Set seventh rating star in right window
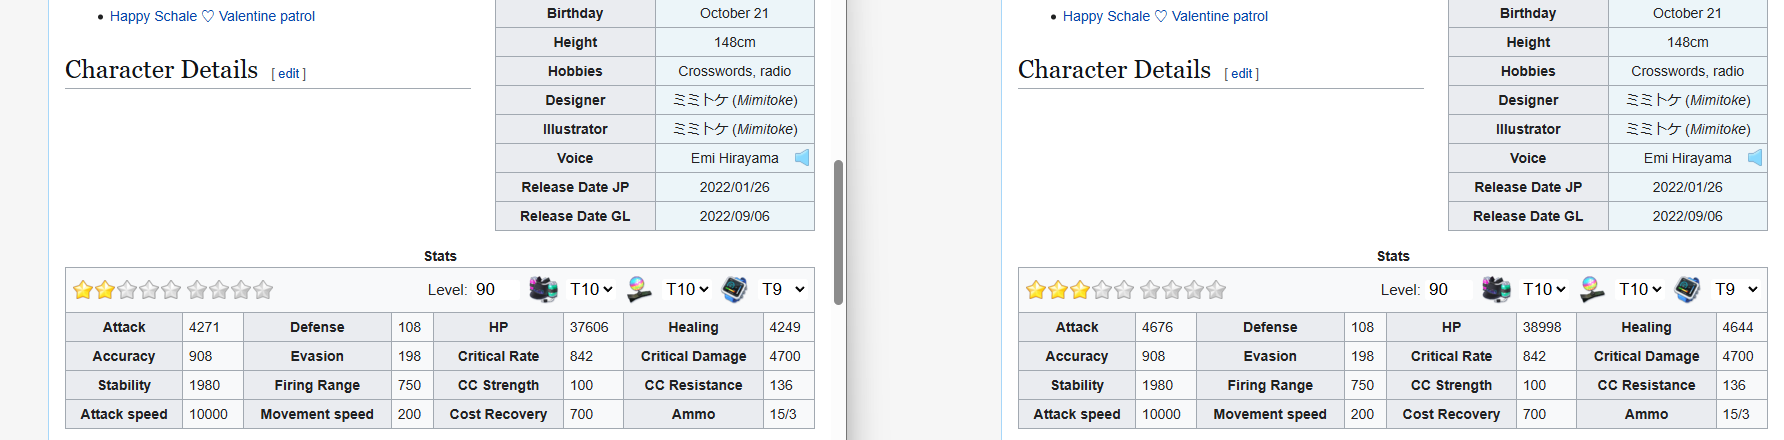Viewport: 1784px width, 440px height. coord(1172,290)
